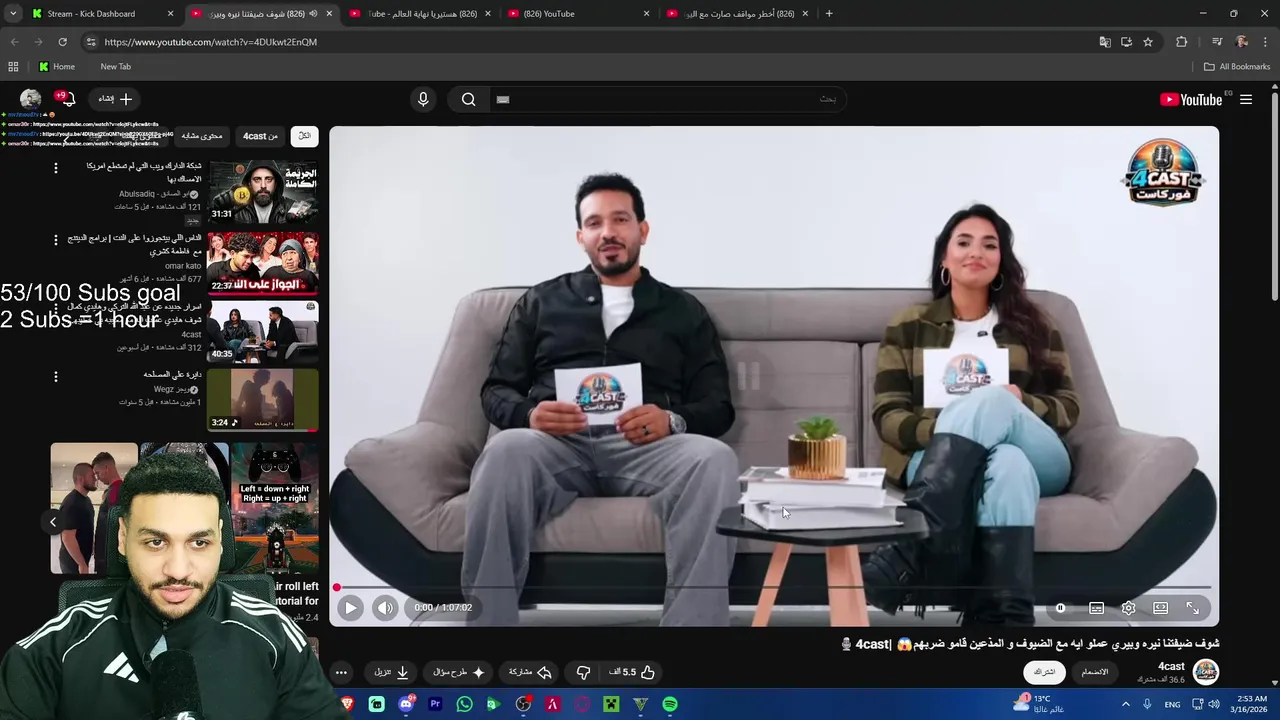Screen dimensions: 1280x720
Task: Open WhatsApp from the taskbar
Action: coord(464,704)
